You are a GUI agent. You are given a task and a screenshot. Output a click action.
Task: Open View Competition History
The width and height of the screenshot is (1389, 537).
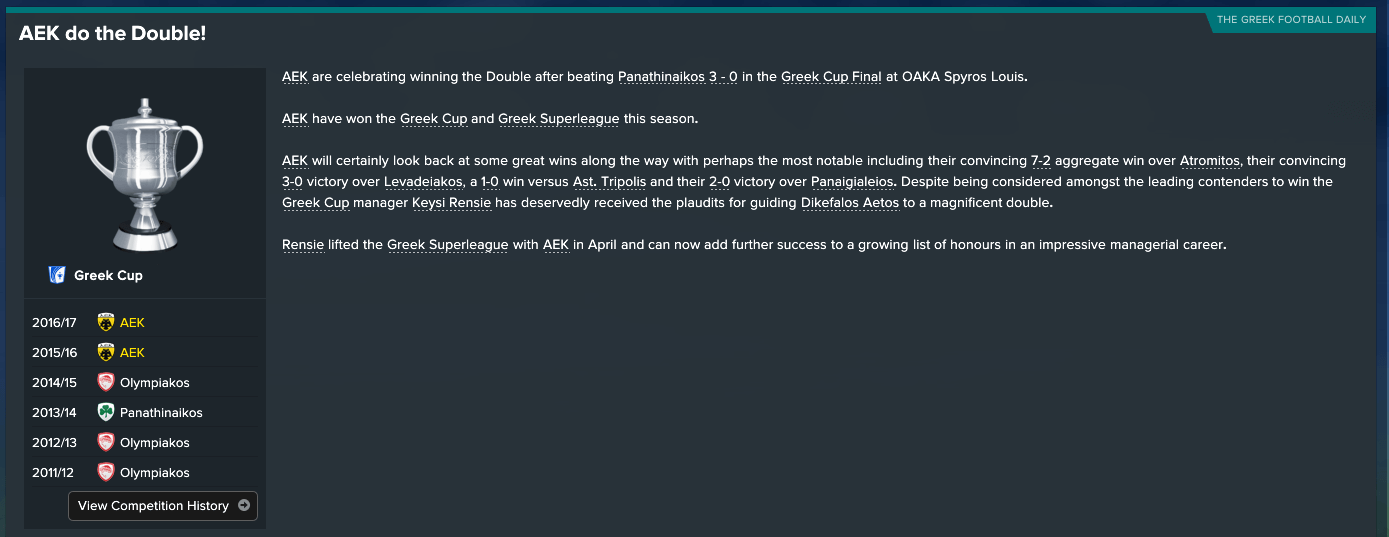coord(163,506)
